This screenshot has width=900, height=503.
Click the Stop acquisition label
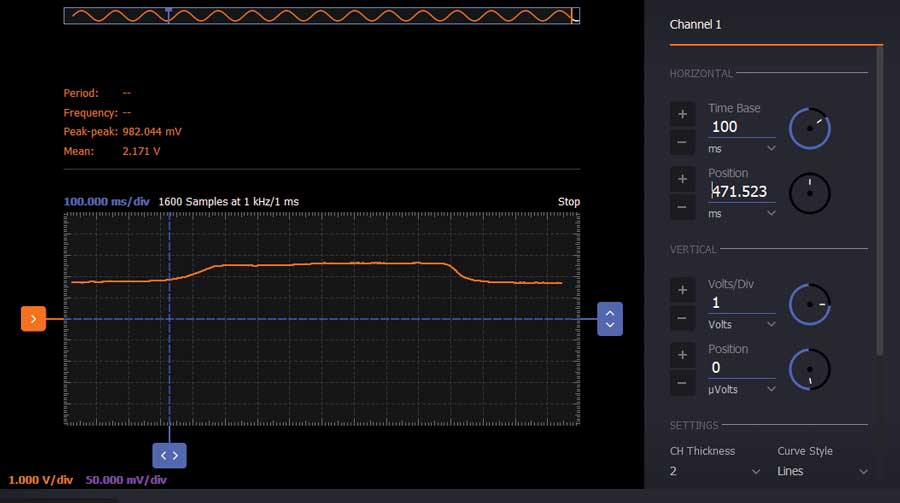click(x=568, y=202)
